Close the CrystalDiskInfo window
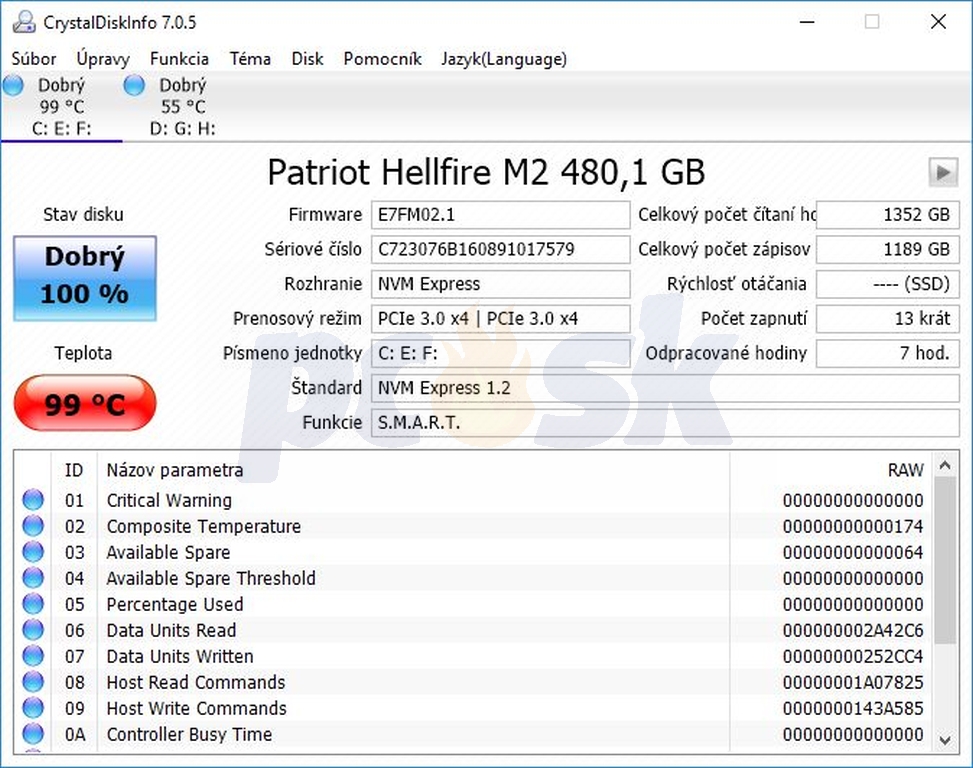Viewport: 973px width, 768px height. coord(938,22)
